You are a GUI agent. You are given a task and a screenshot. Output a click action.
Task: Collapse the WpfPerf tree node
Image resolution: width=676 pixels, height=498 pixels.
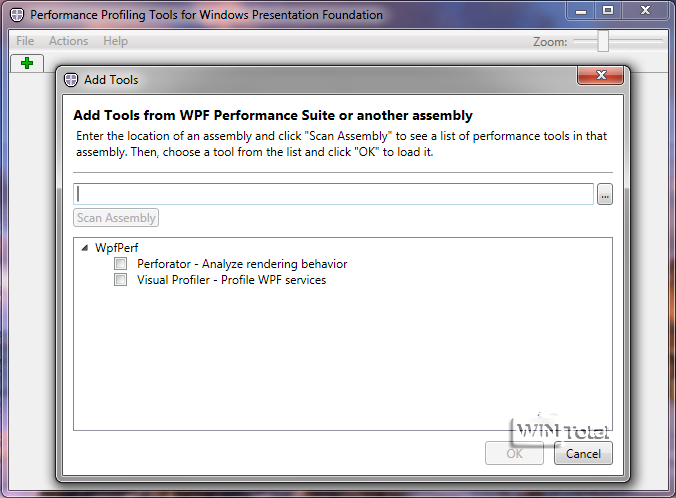[85, 247]
